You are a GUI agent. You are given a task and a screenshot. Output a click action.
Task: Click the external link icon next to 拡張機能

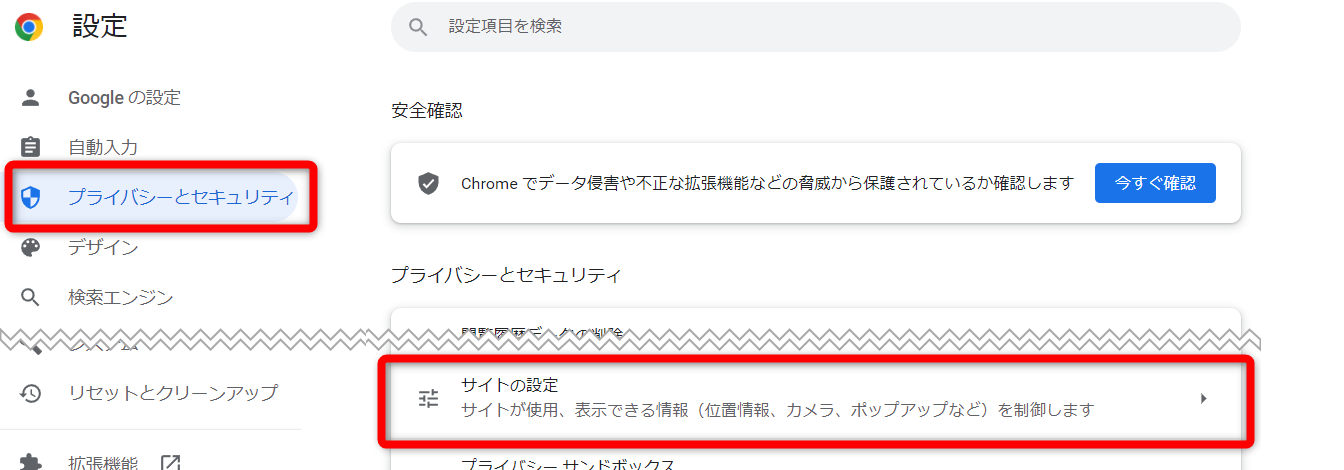tap(170, 463)
